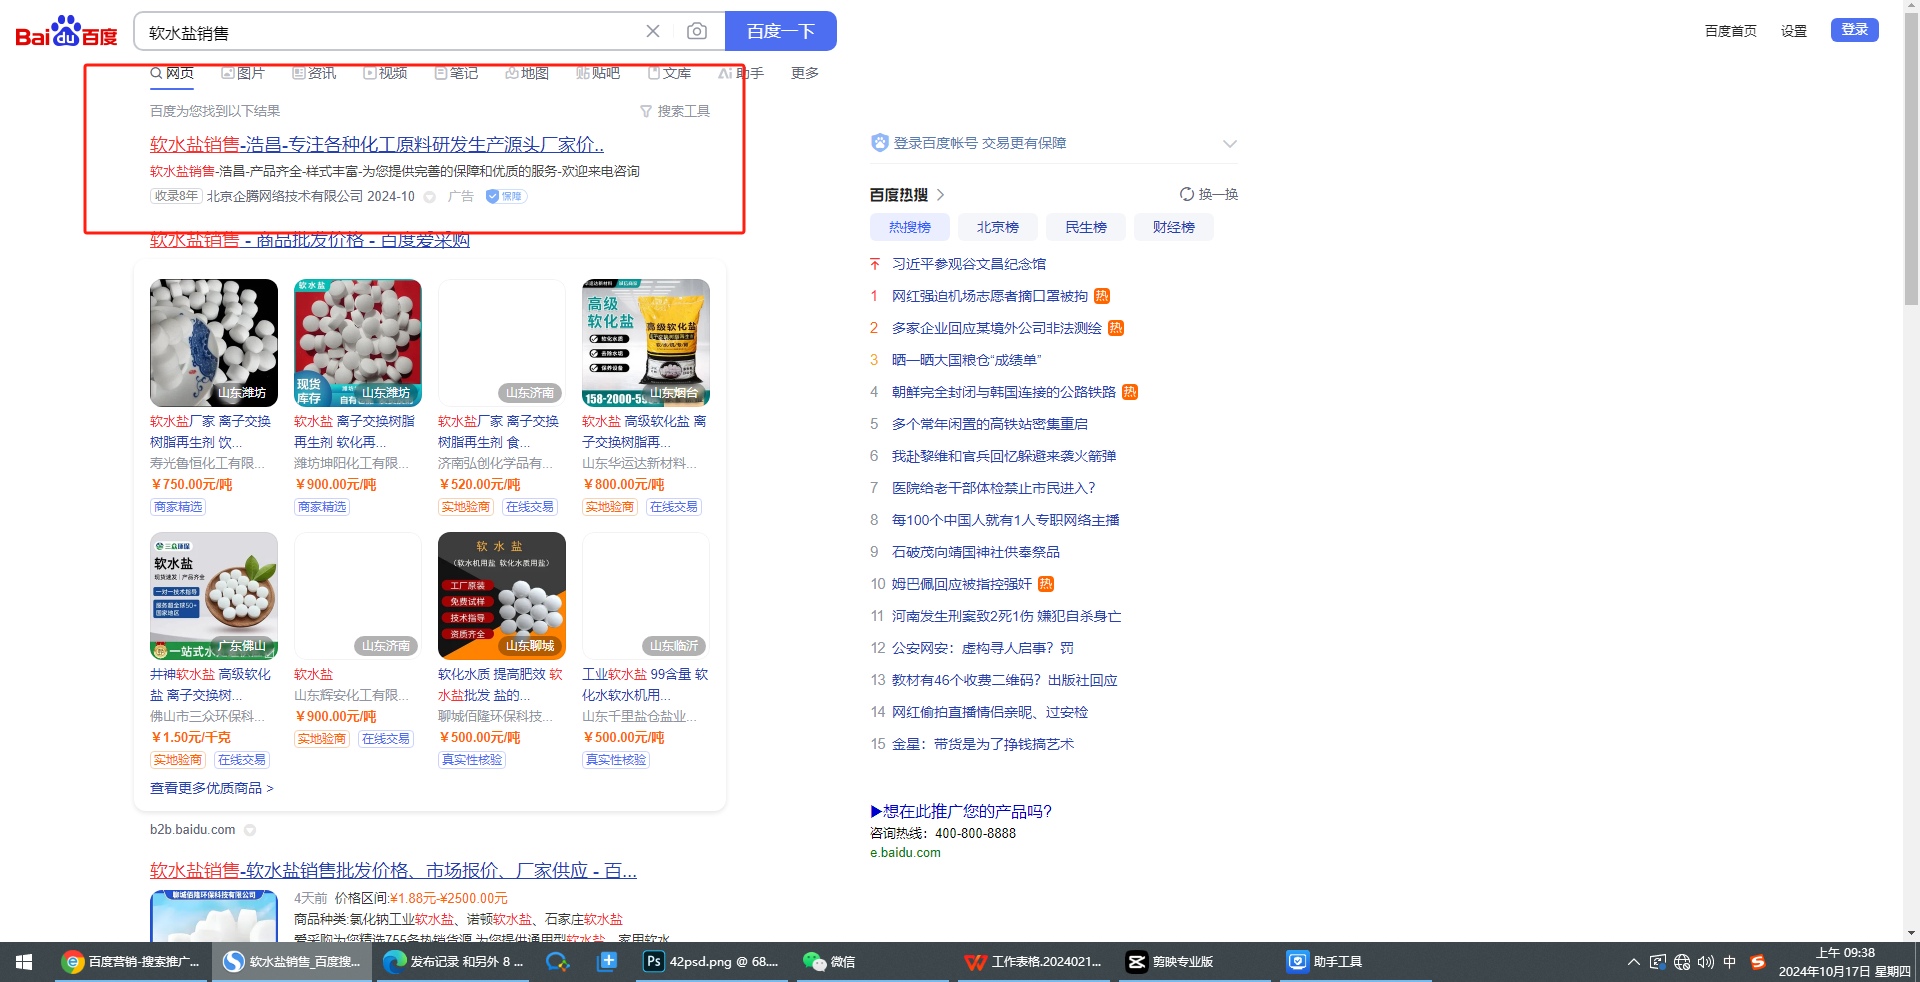Image resolution: width=1920 pixels, height=982 pixels.
Task: Open product title 工业软水盐 99含量
Action: [x=645, y=685]
